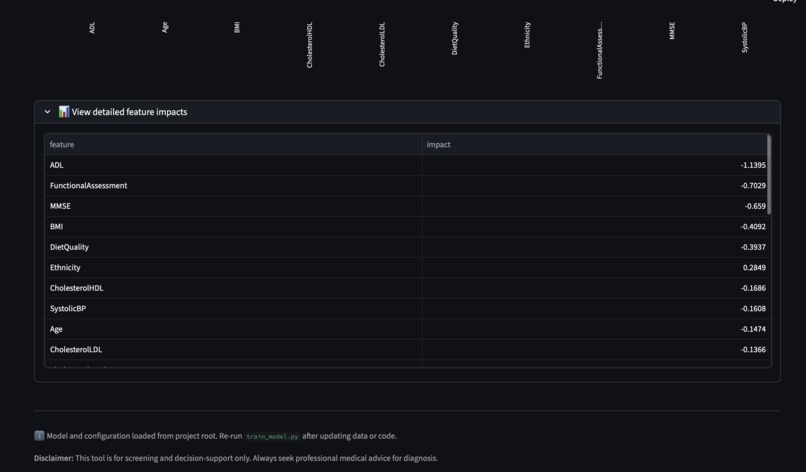806x472 pixels.
Task: Click the Ethnicity chart axis label
Action: coord(527,35)
